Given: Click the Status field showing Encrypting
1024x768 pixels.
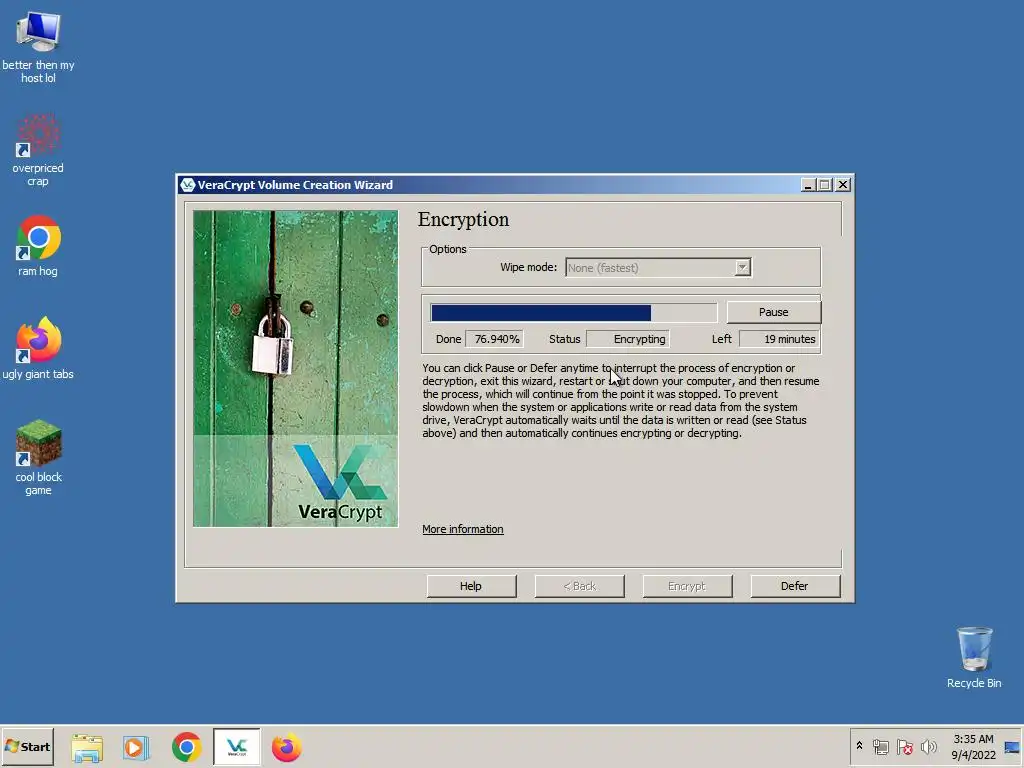Looking at the screenshot, I should [x=628, y=339].
